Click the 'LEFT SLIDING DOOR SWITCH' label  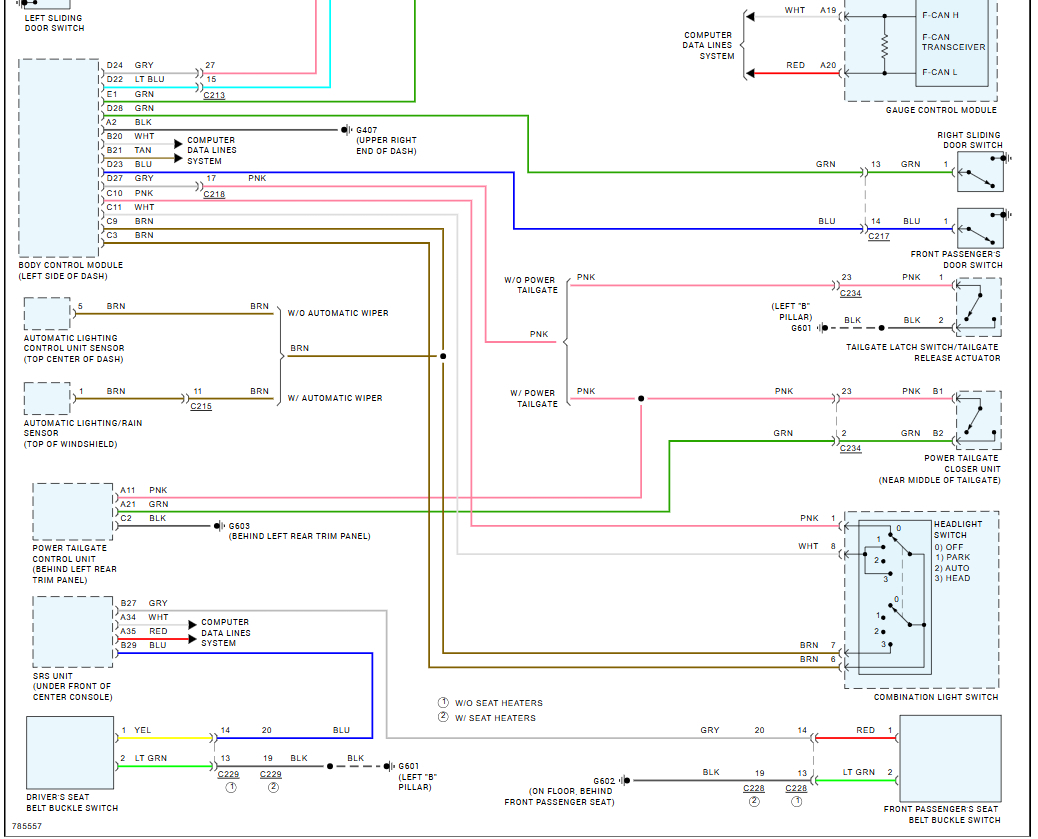(x=54, y=23)
